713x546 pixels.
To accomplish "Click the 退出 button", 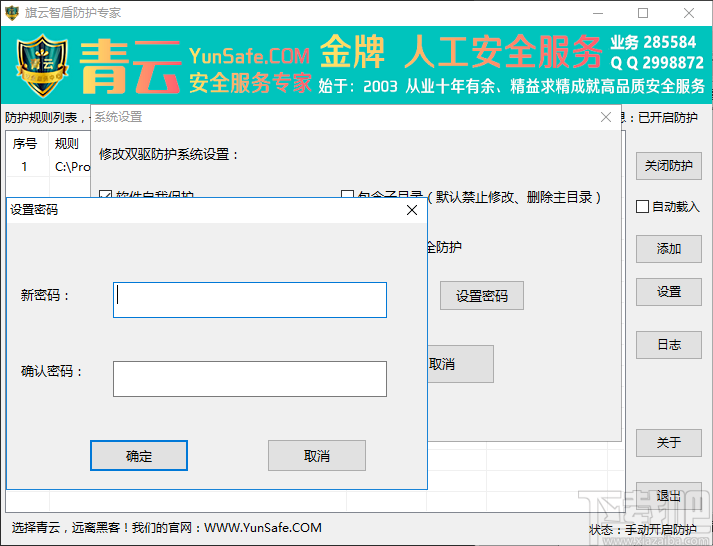I will point(668,496).
